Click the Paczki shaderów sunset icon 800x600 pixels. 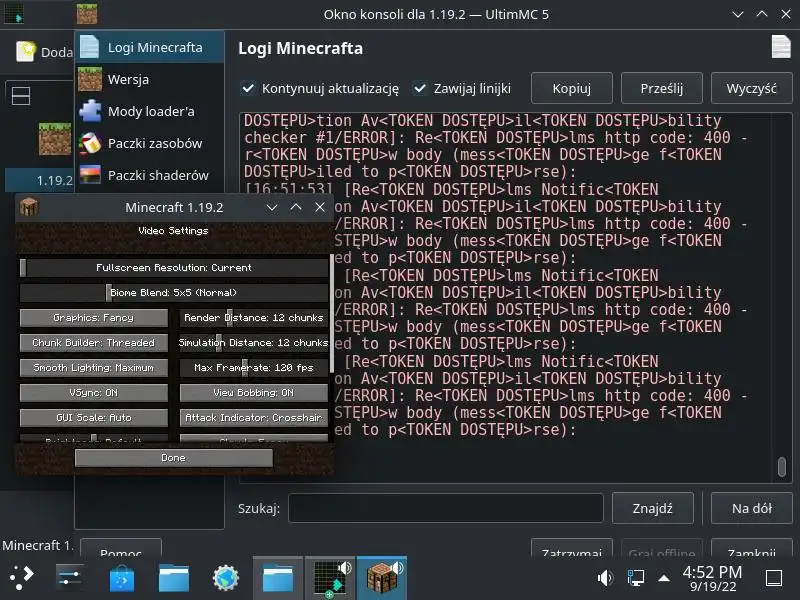click(90, 174)
